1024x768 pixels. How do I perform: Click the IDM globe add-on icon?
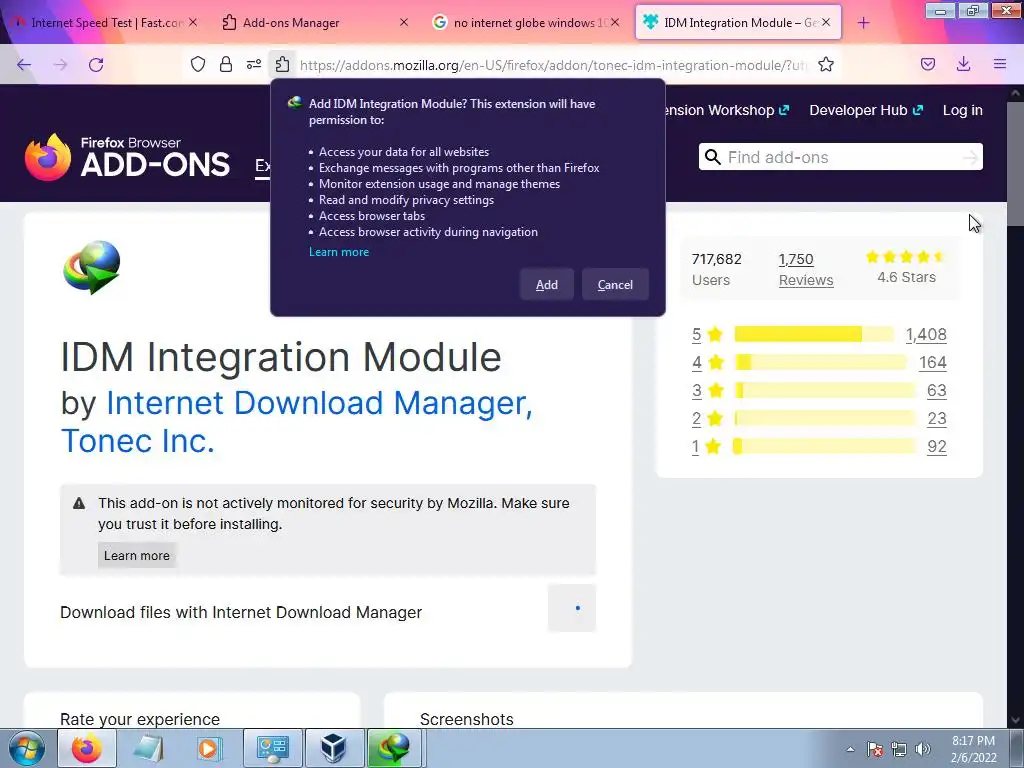(91, 267)
